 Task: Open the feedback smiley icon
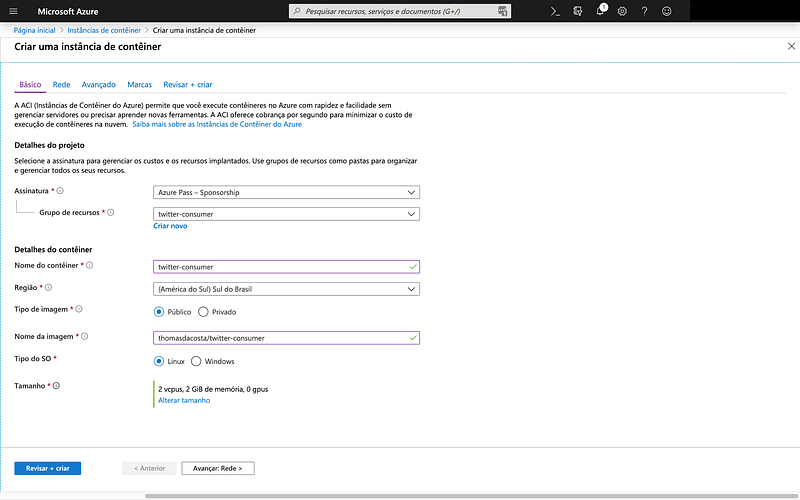(x=666, y=11)
